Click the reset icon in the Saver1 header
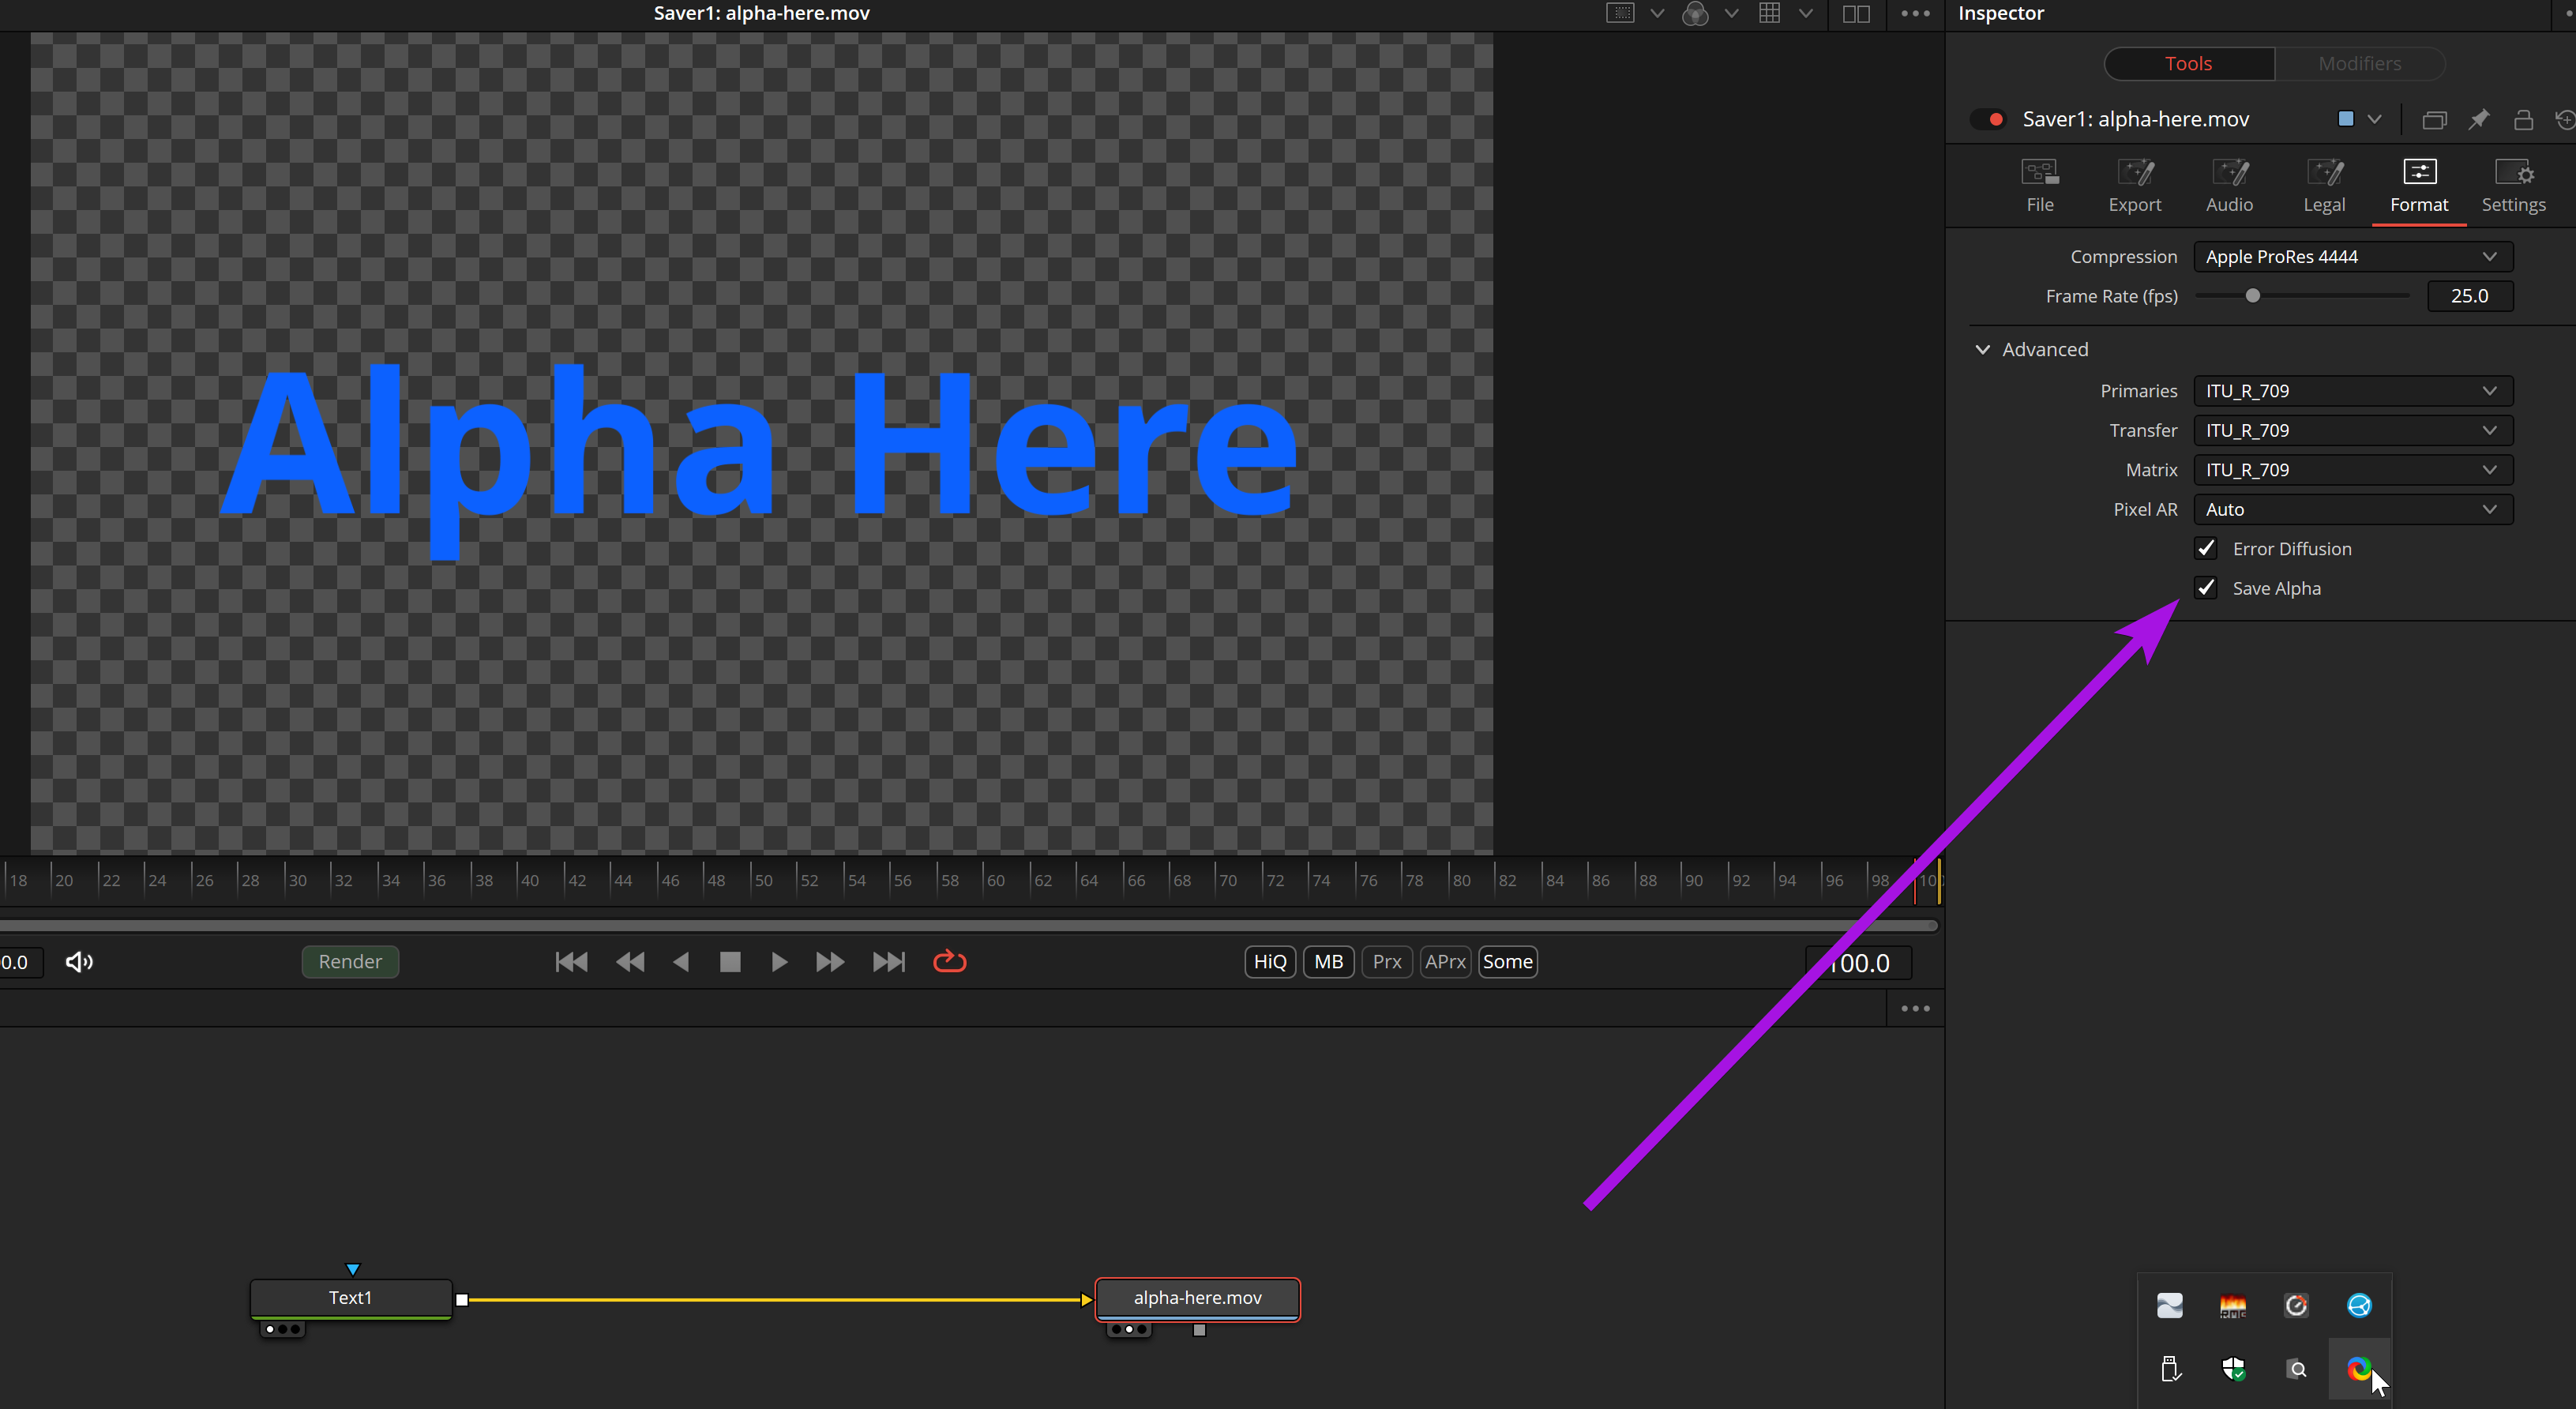 click(x=2565, y=120)
